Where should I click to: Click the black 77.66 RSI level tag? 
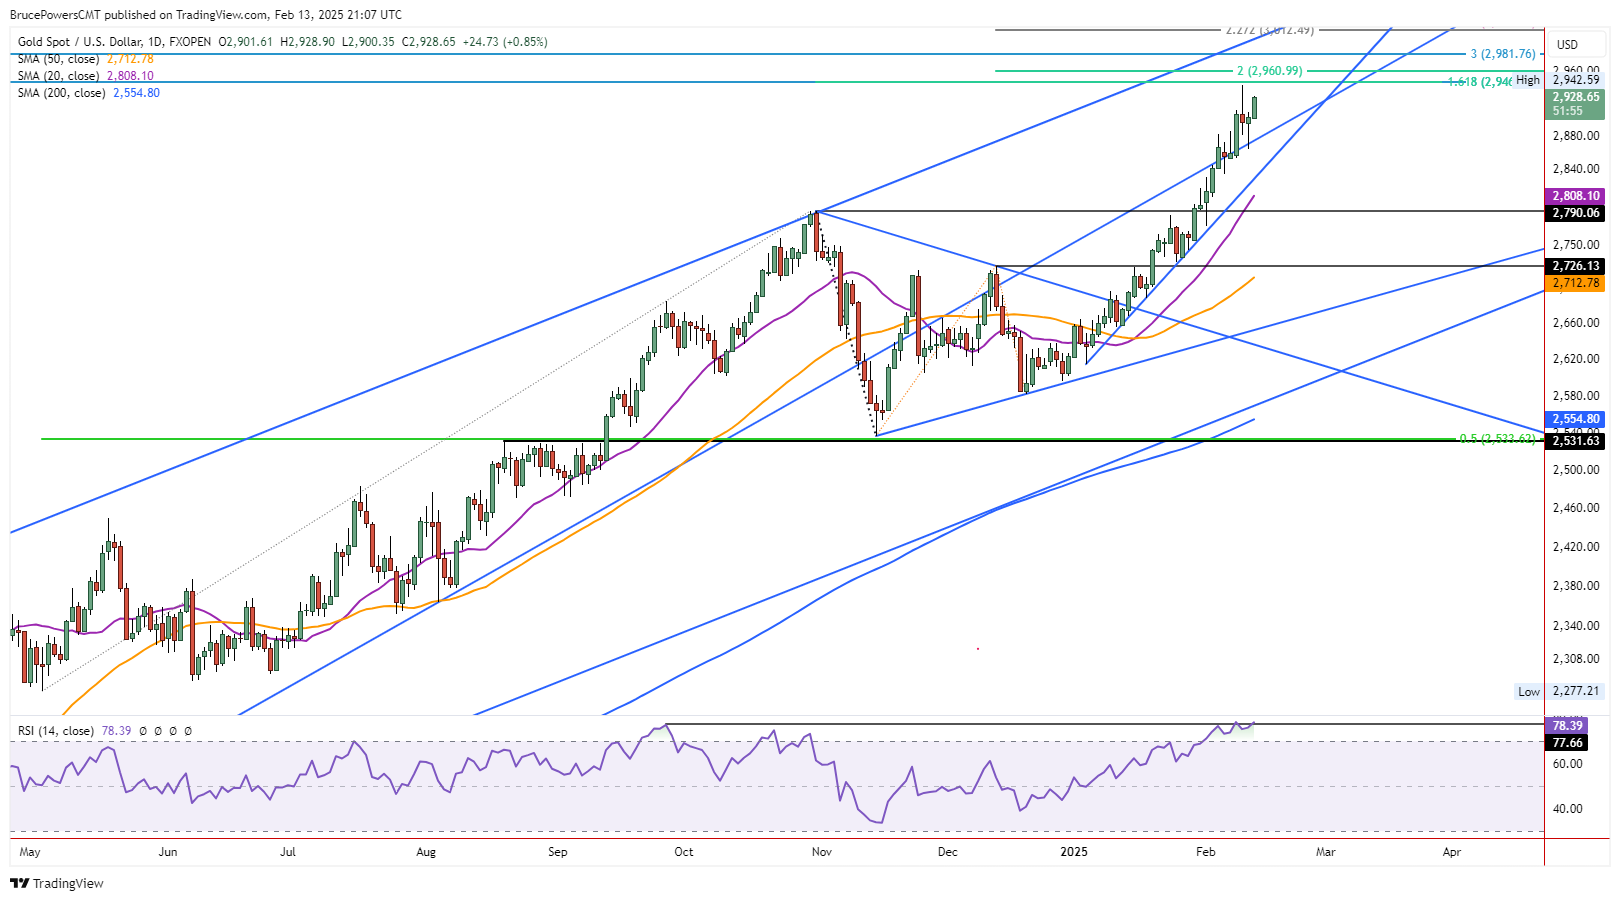[x=1567, y=742]
